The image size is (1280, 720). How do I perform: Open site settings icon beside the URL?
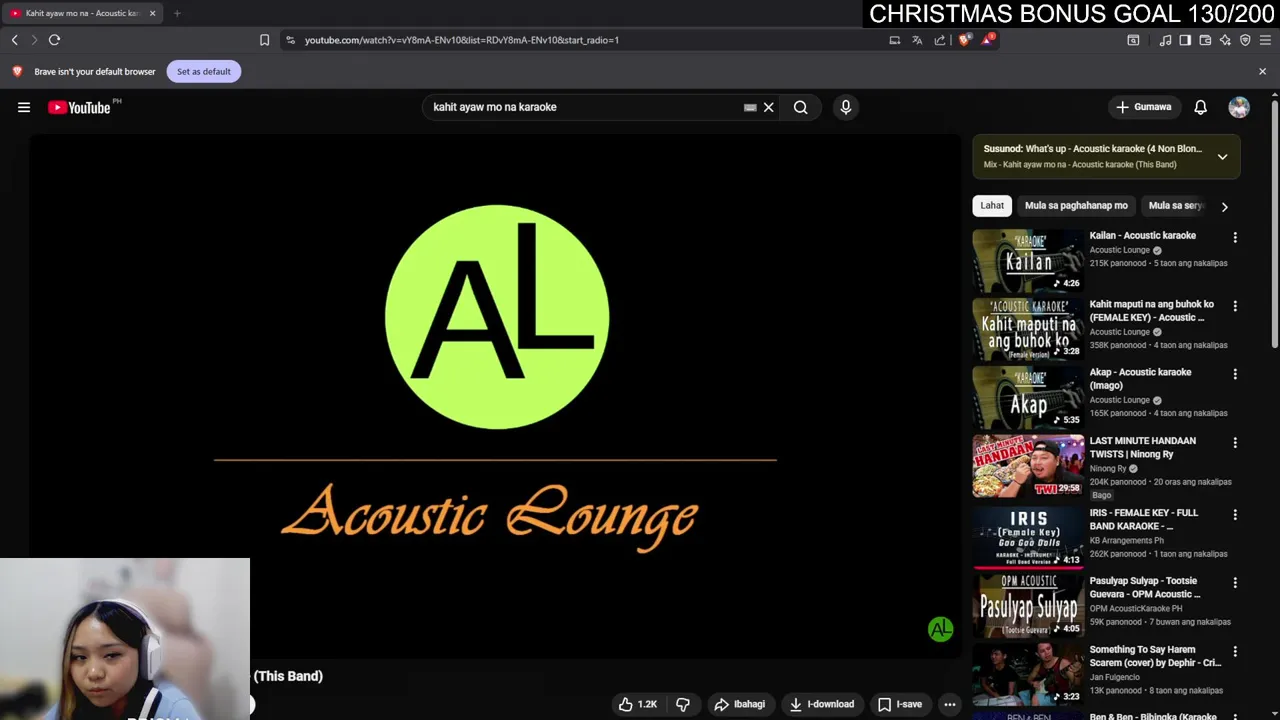click(290, 40)
